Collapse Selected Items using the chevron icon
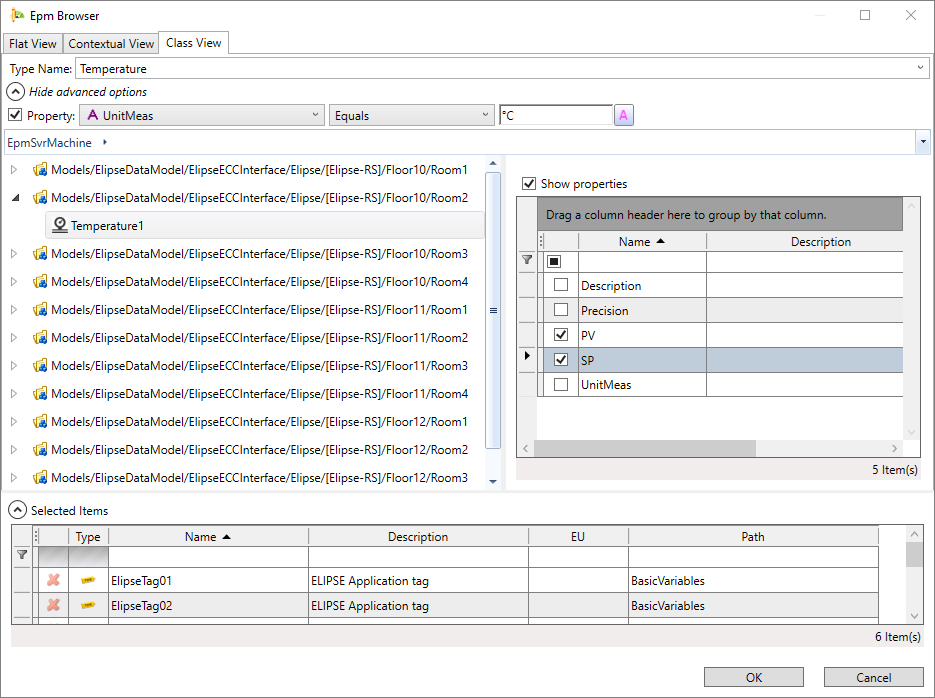 (x=18, y=510)
